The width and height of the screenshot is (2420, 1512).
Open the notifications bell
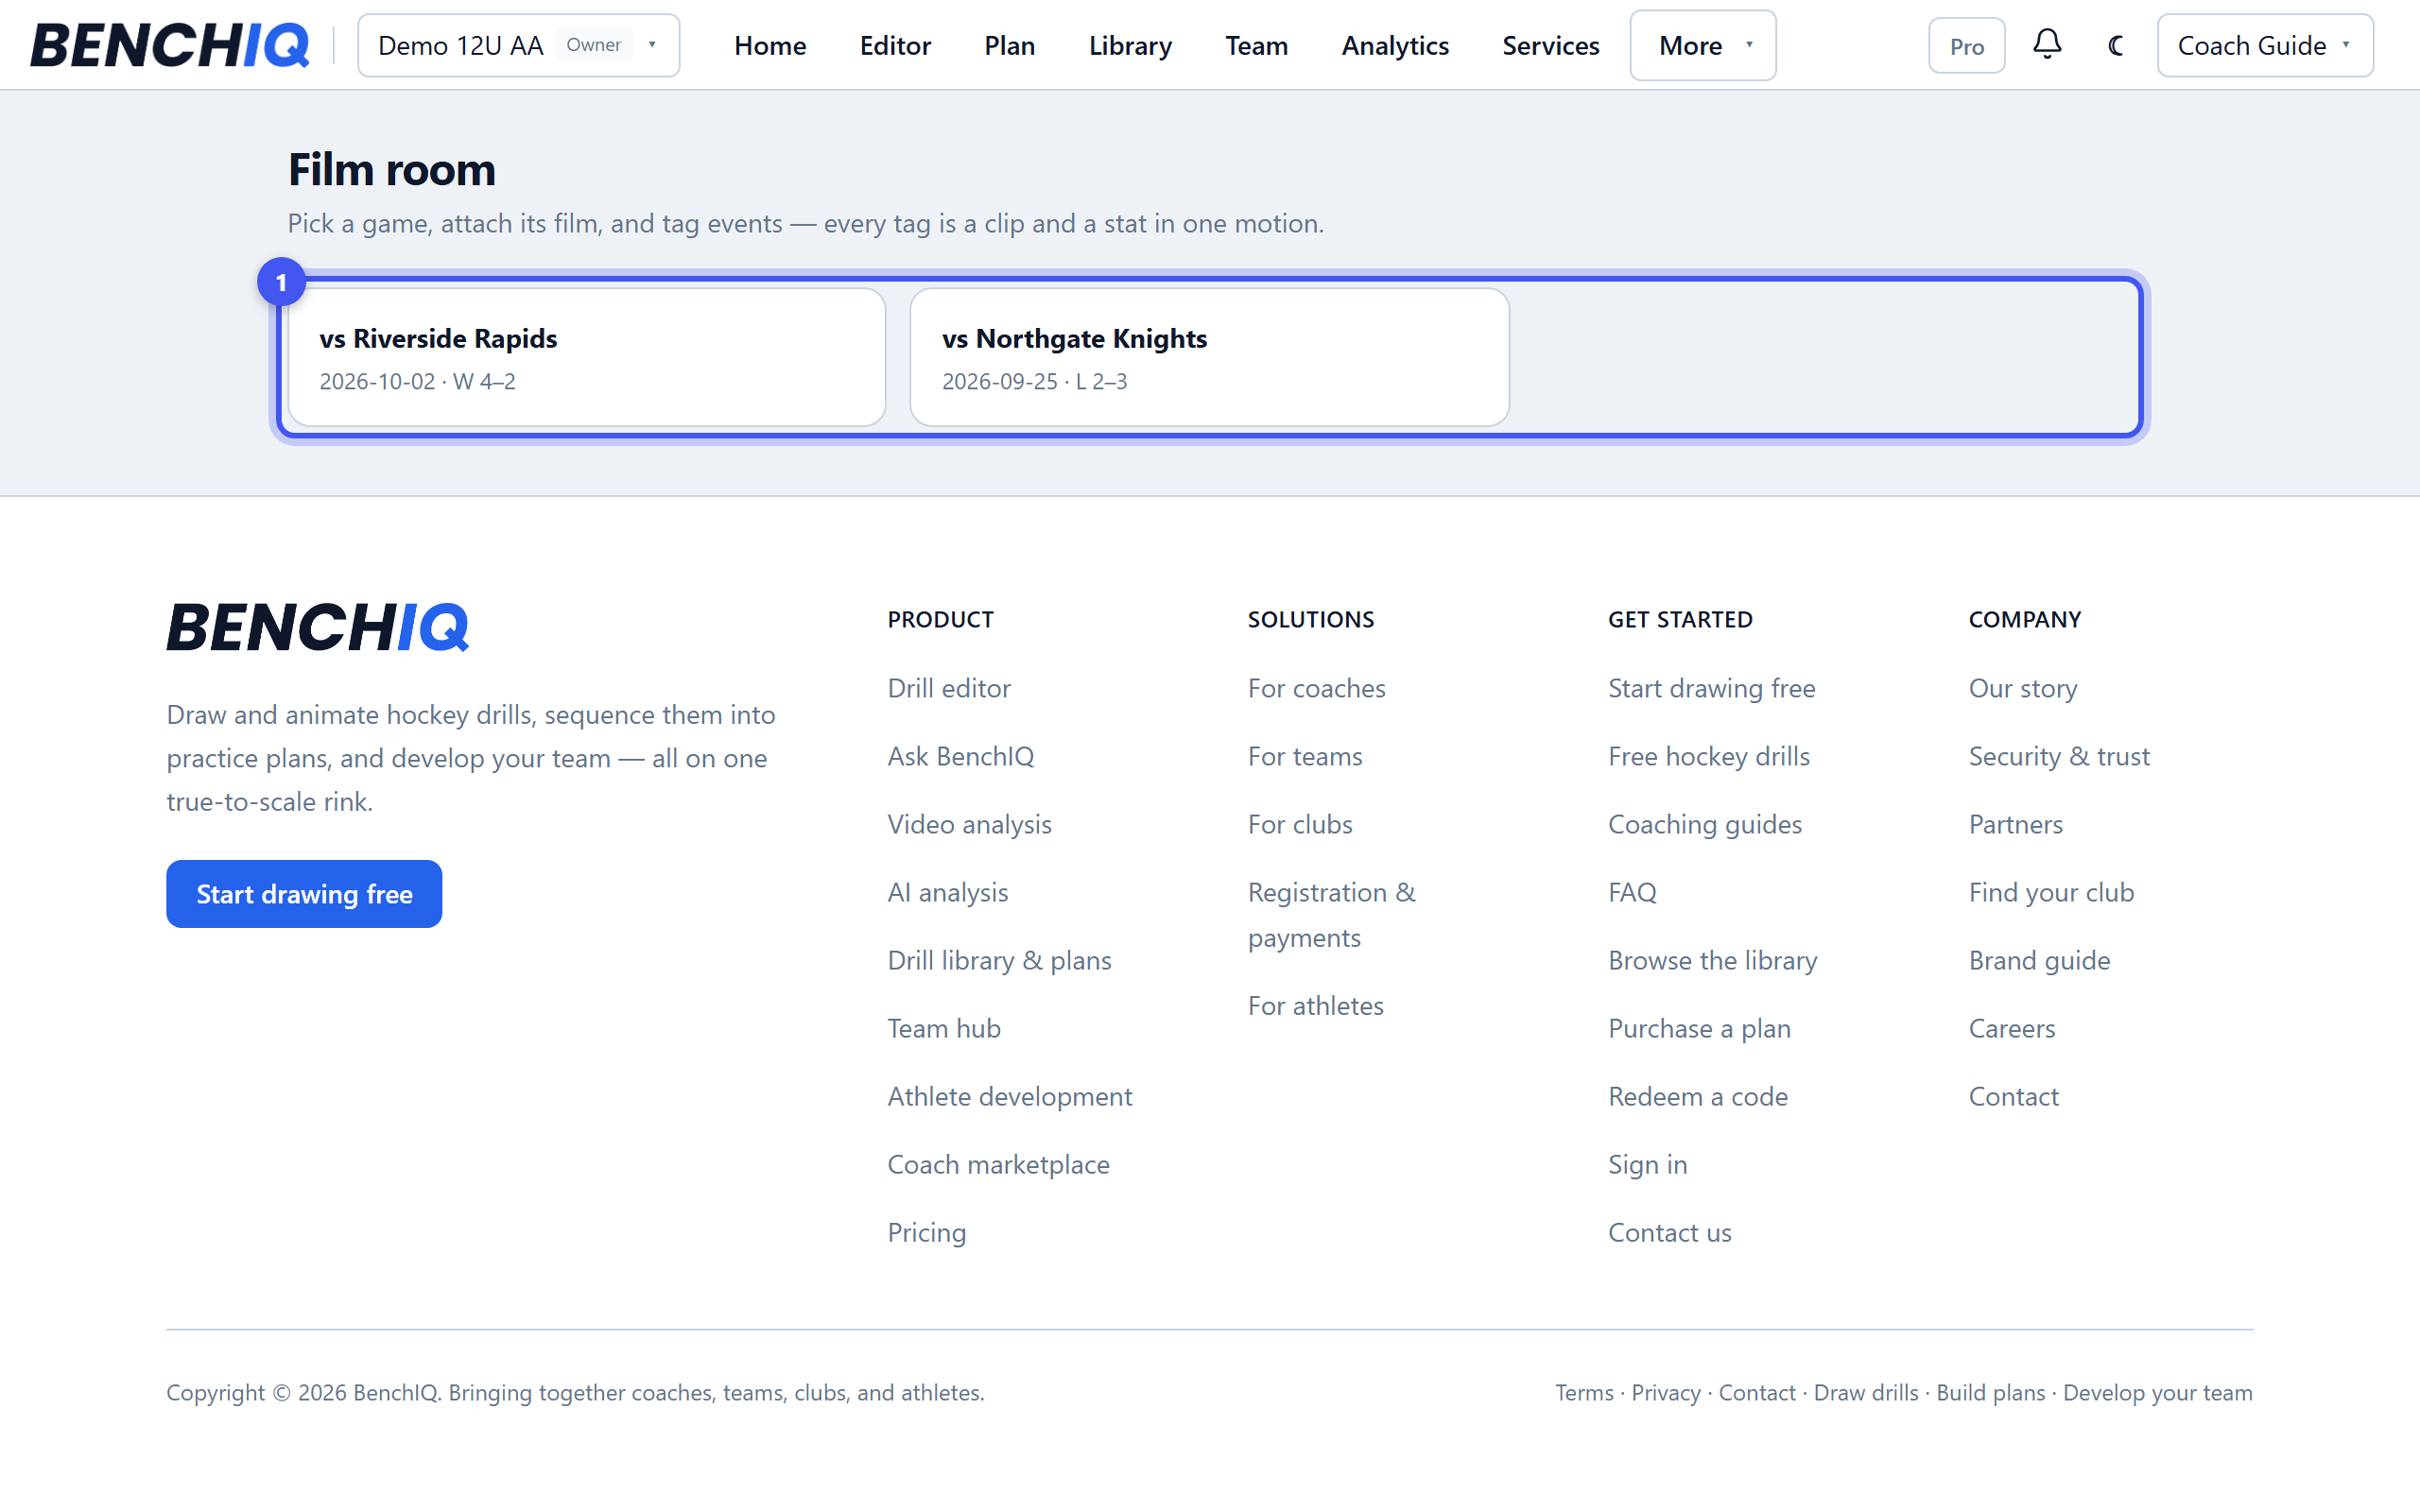point(2047,45)
